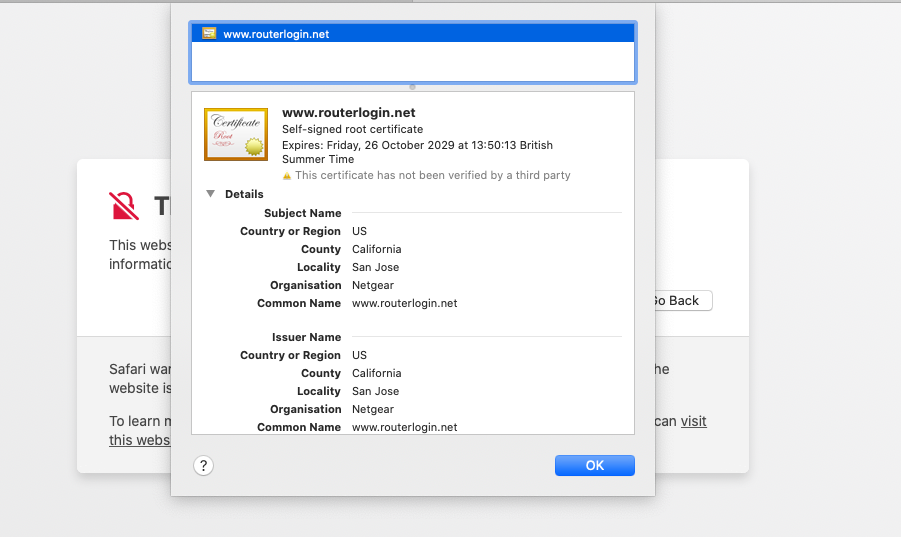Click the Issuer Name section heading
Image resolution: width=901 pixels, height=537 pixels.
tap(306, 337)
